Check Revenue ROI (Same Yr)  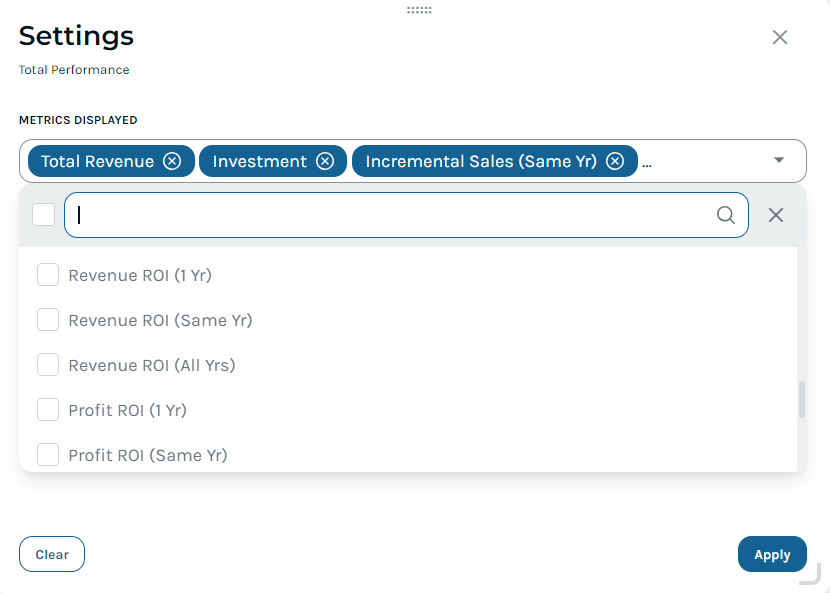pyautogui.click(x=48, y=320)
